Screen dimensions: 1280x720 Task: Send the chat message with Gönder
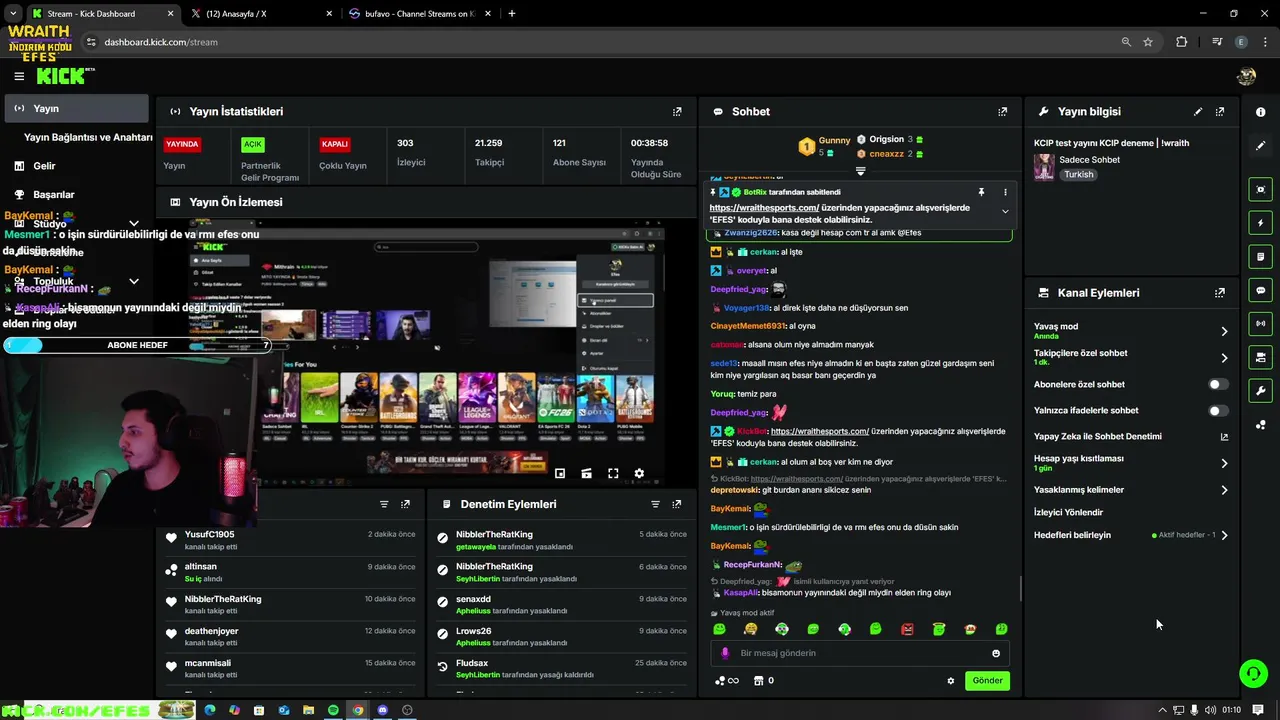pos(987,681)
